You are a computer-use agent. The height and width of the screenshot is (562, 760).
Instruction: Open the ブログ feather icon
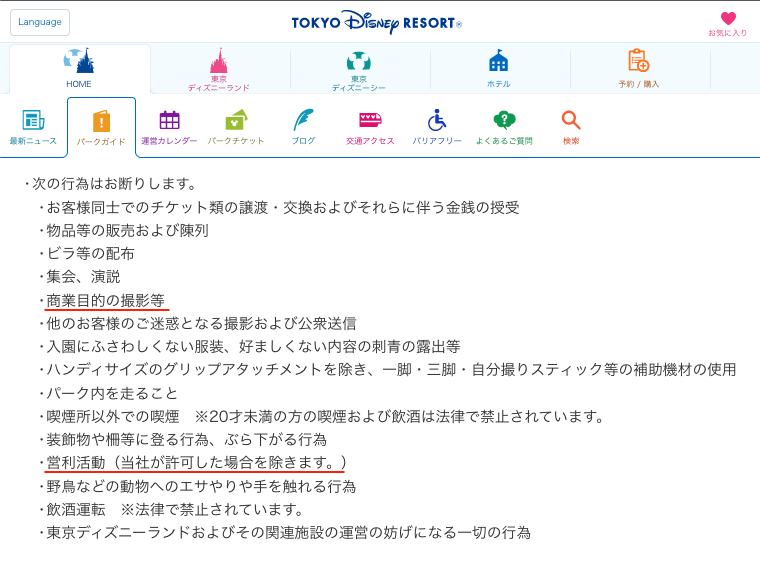click(x=303, y=122)
